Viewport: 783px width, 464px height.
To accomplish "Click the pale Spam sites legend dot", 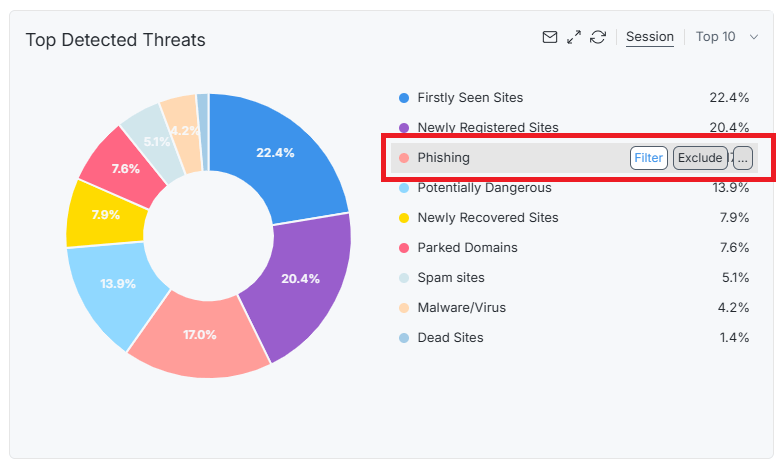I will (x=404, y=278).
